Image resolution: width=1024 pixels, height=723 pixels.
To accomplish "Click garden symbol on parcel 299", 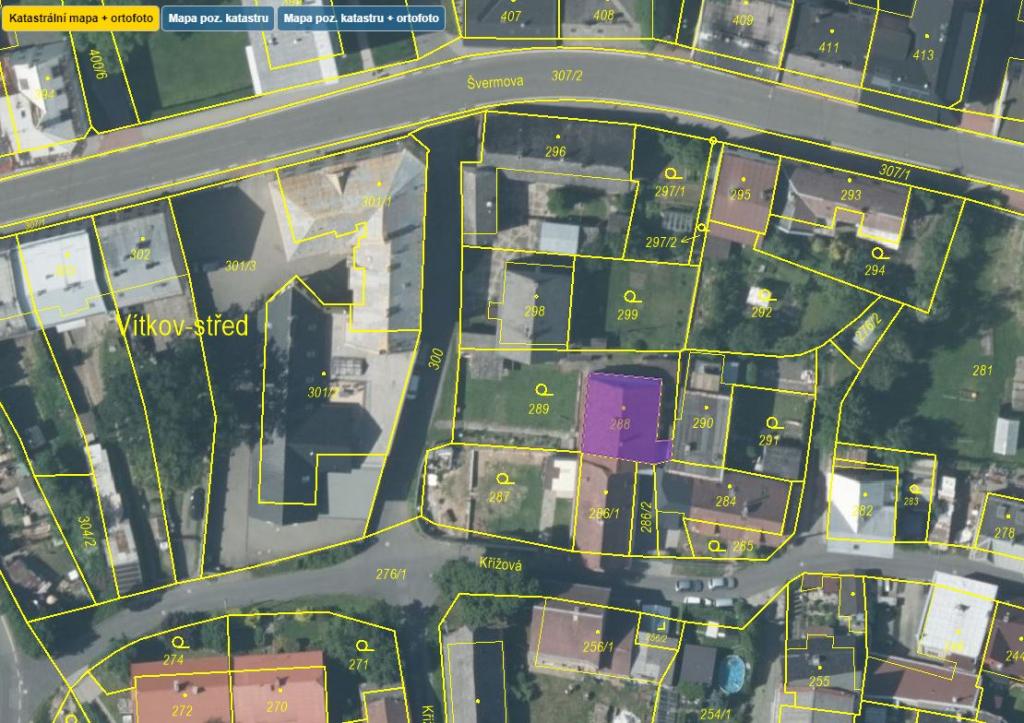I will click(x=632, y=297).
